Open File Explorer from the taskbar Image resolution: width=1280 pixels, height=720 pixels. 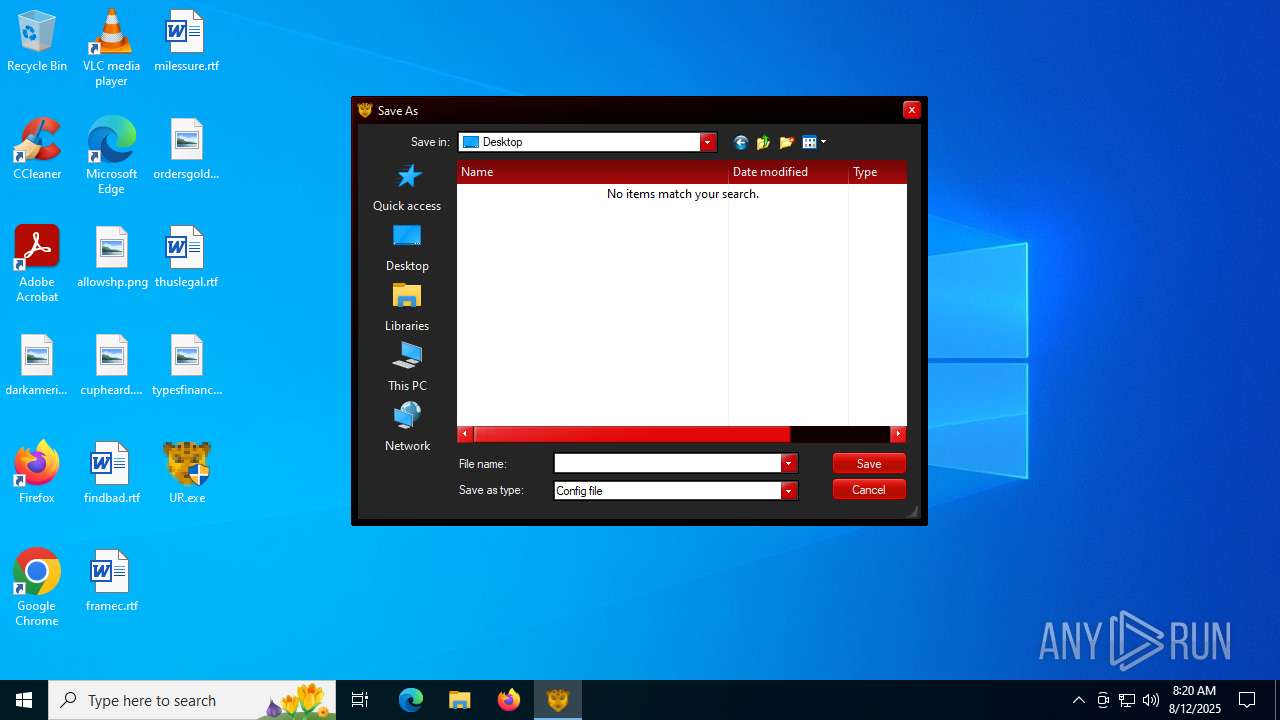pyautogui.click(x=460, y=700)
